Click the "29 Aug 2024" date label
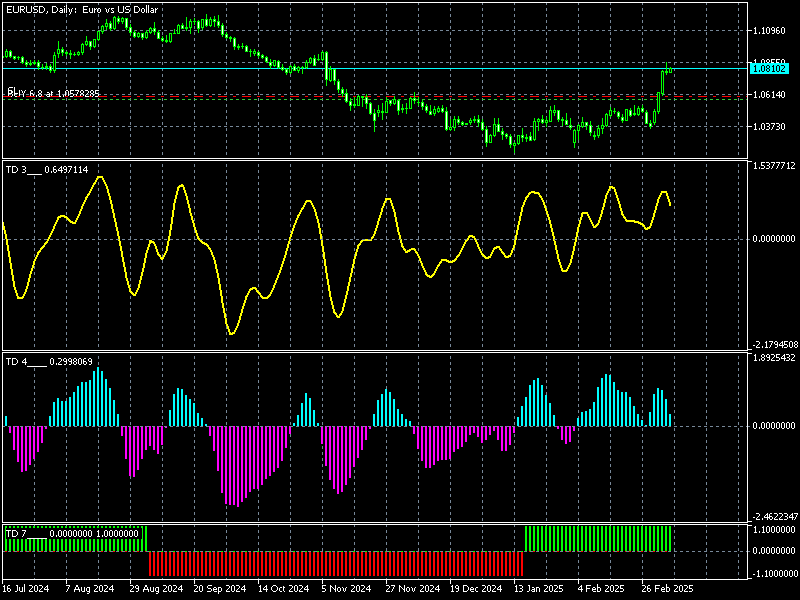 pos(156,588)
